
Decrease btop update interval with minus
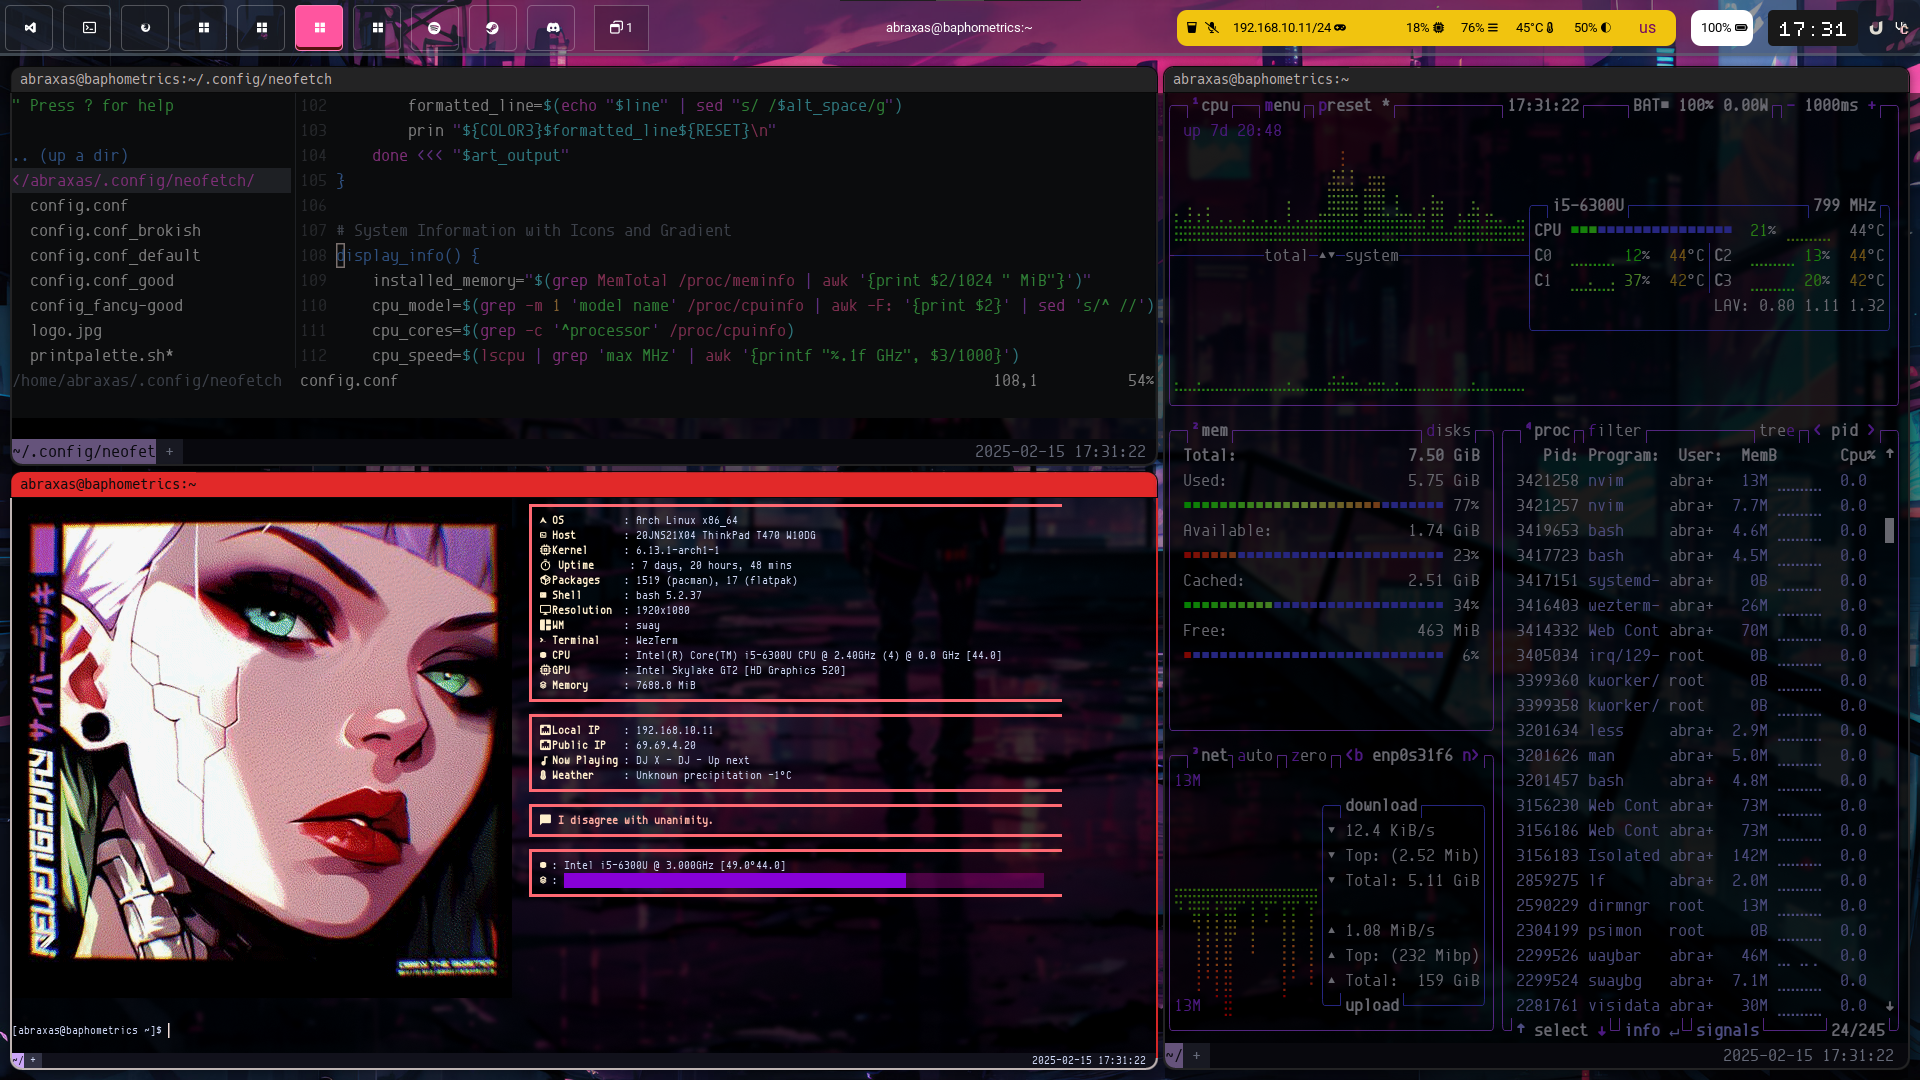[x=1790, y=106]
